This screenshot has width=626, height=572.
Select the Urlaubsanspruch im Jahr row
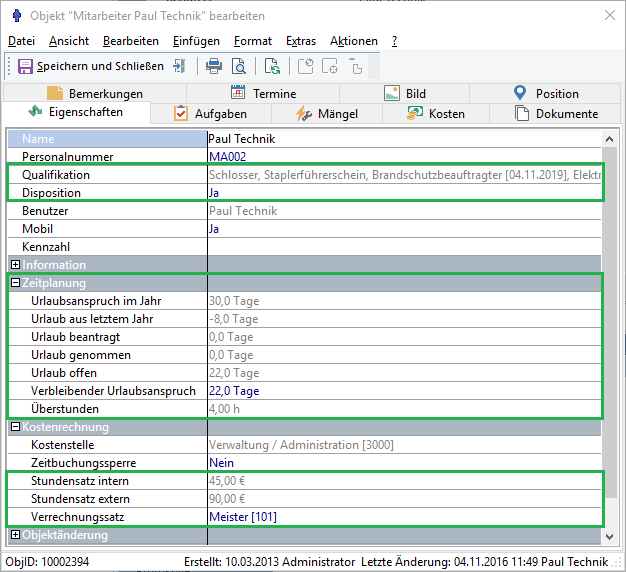pos(304,301)
